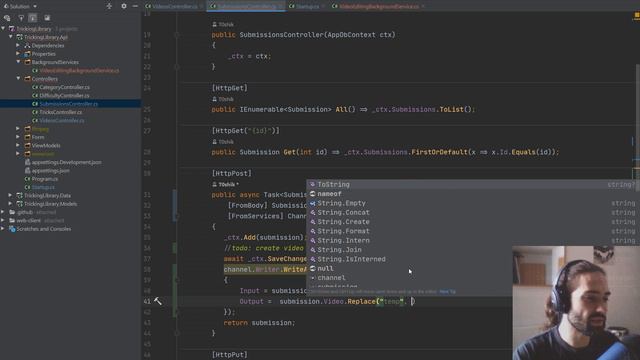Expand the Dependencies node
The height and width of the screenshot is (360, 640).
[x=18, y=45]
